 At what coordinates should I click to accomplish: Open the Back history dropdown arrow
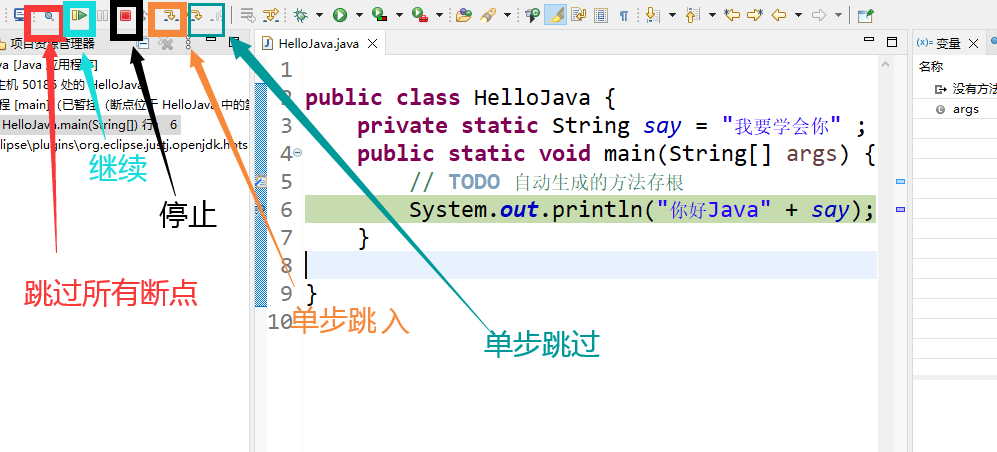pos(799,15)
